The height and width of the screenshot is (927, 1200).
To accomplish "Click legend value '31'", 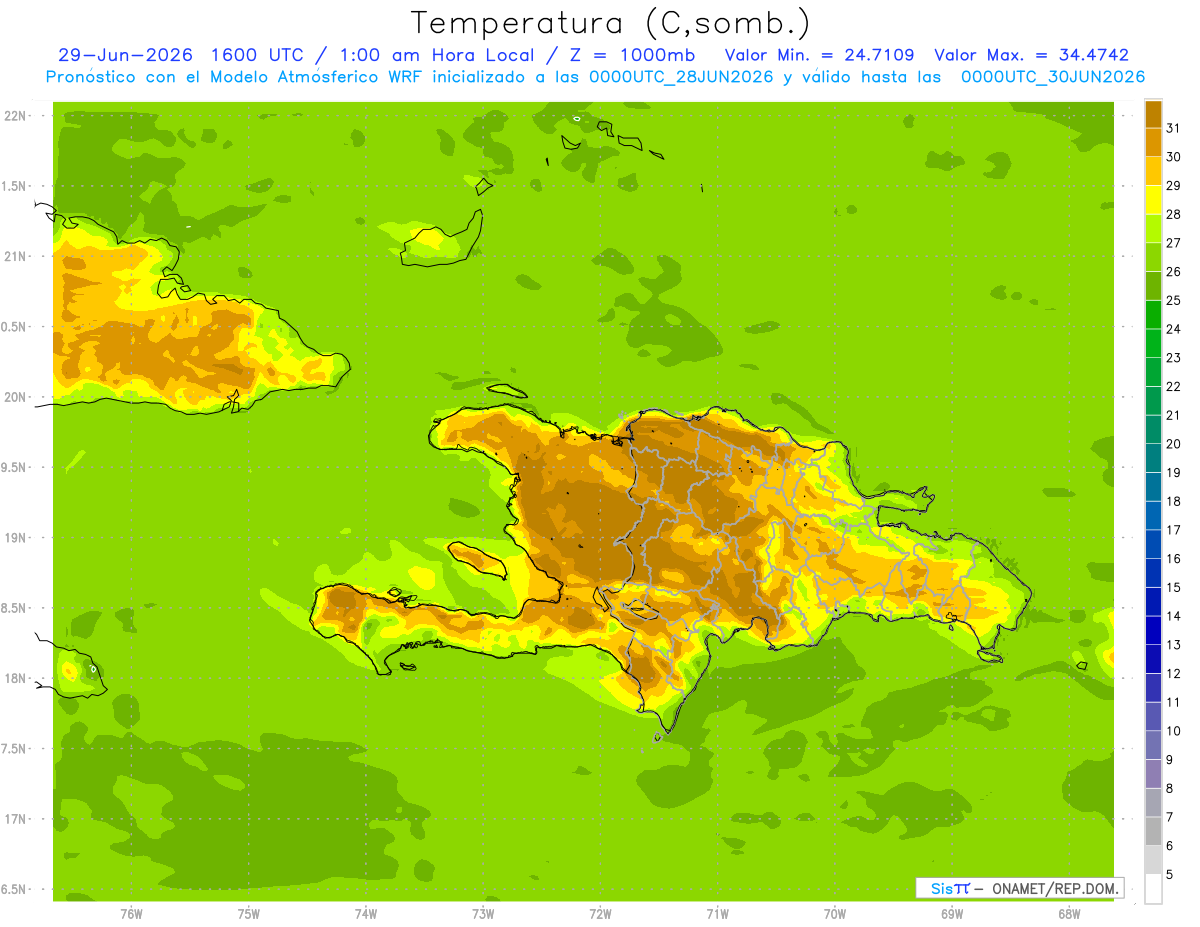I will (x=1173, y=128).
